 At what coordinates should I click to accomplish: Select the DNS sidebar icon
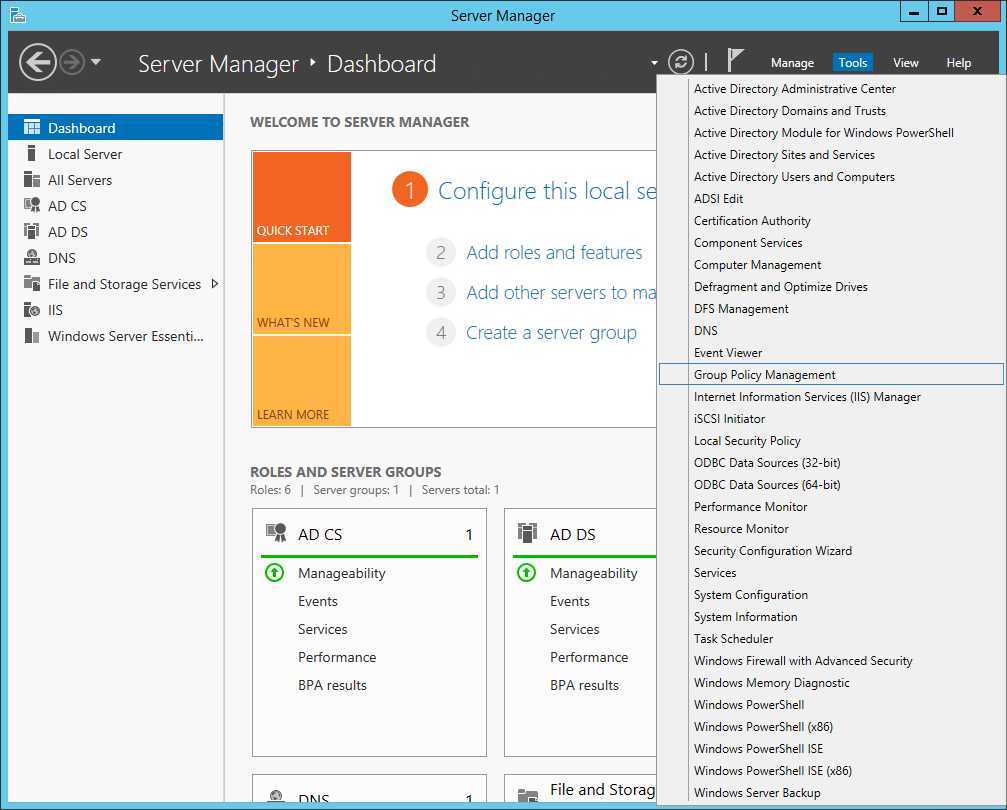pyautogui.click(x=31, y=258)
